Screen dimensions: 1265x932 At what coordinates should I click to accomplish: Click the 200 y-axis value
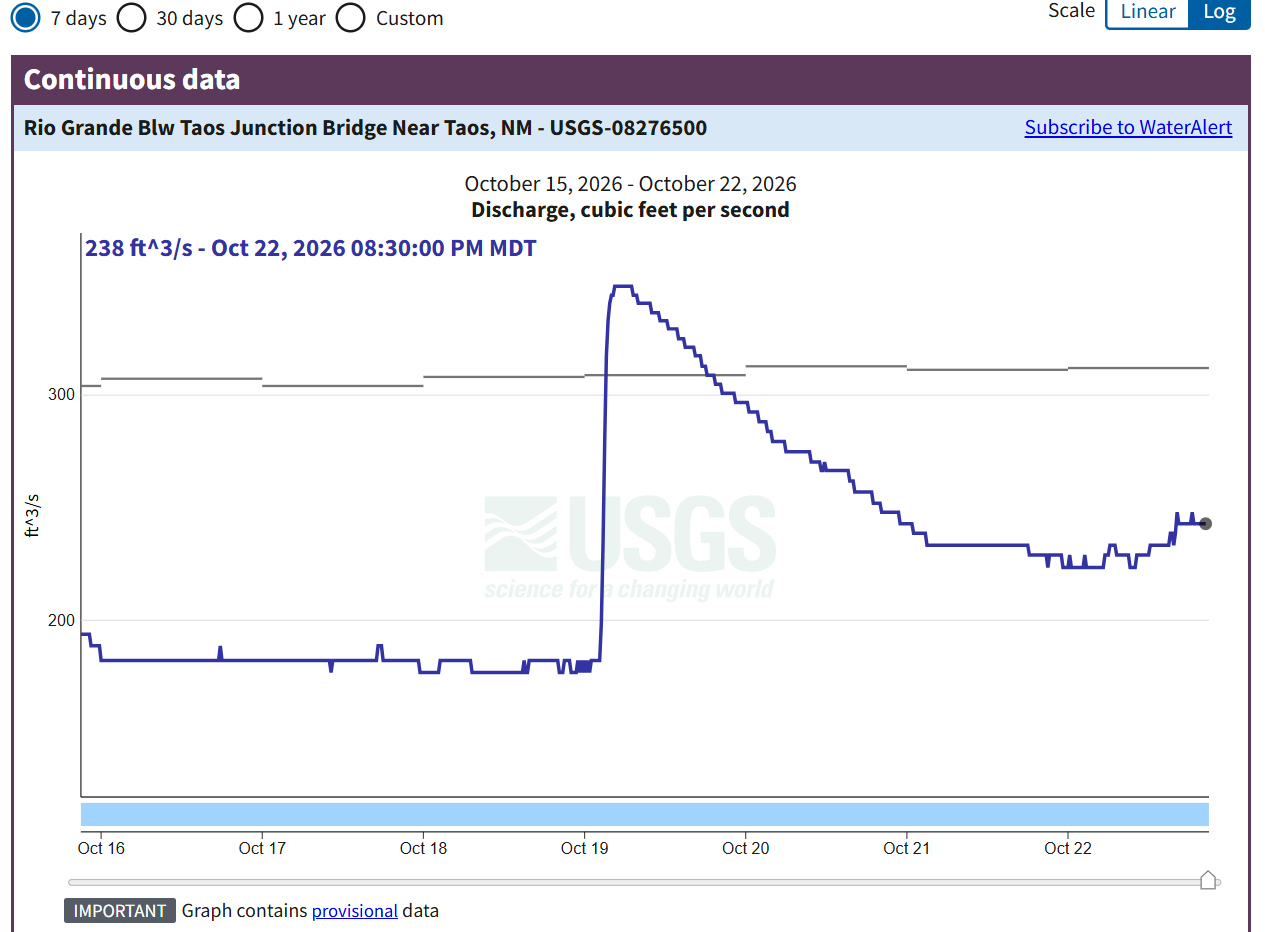(x=62, y=620)
